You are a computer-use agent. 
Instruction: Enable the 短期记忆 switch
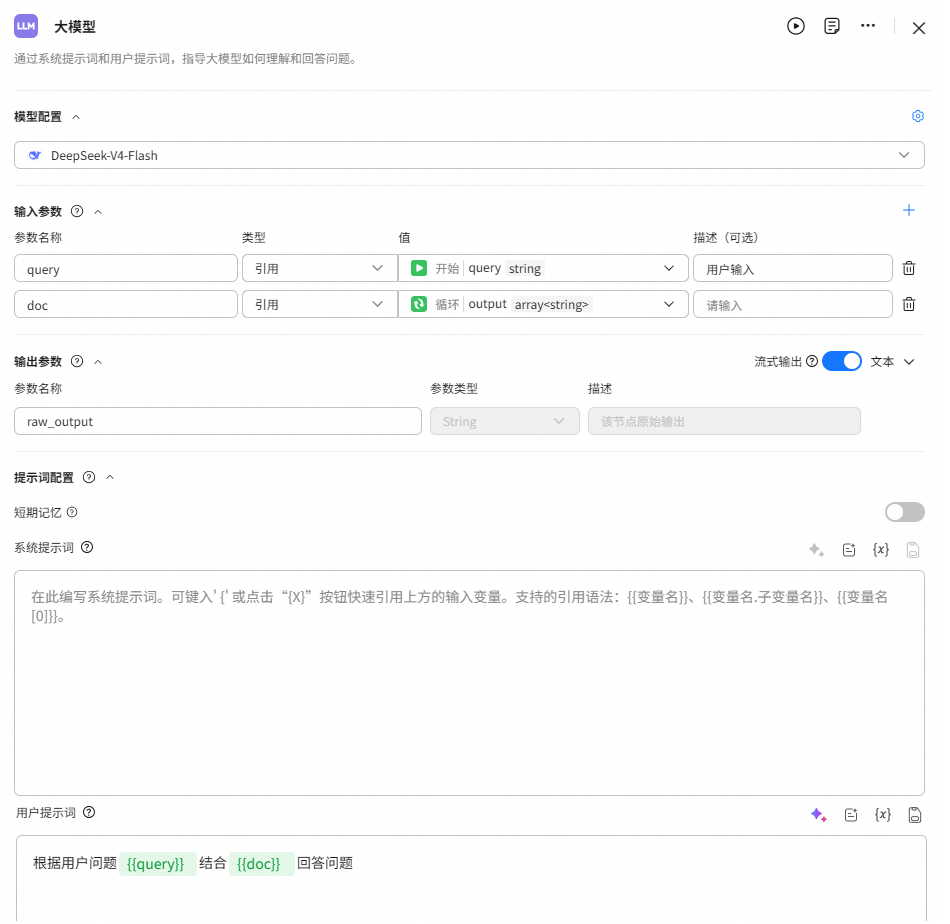pos(905,512)
